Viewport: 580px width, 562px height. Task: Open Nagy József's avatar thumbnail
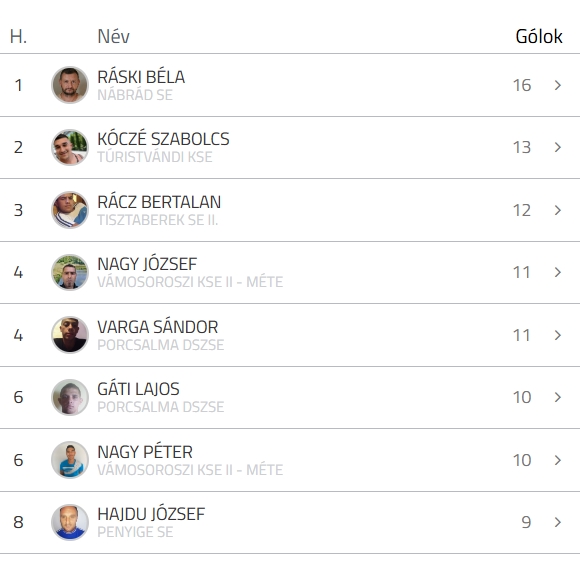(70, 272)
